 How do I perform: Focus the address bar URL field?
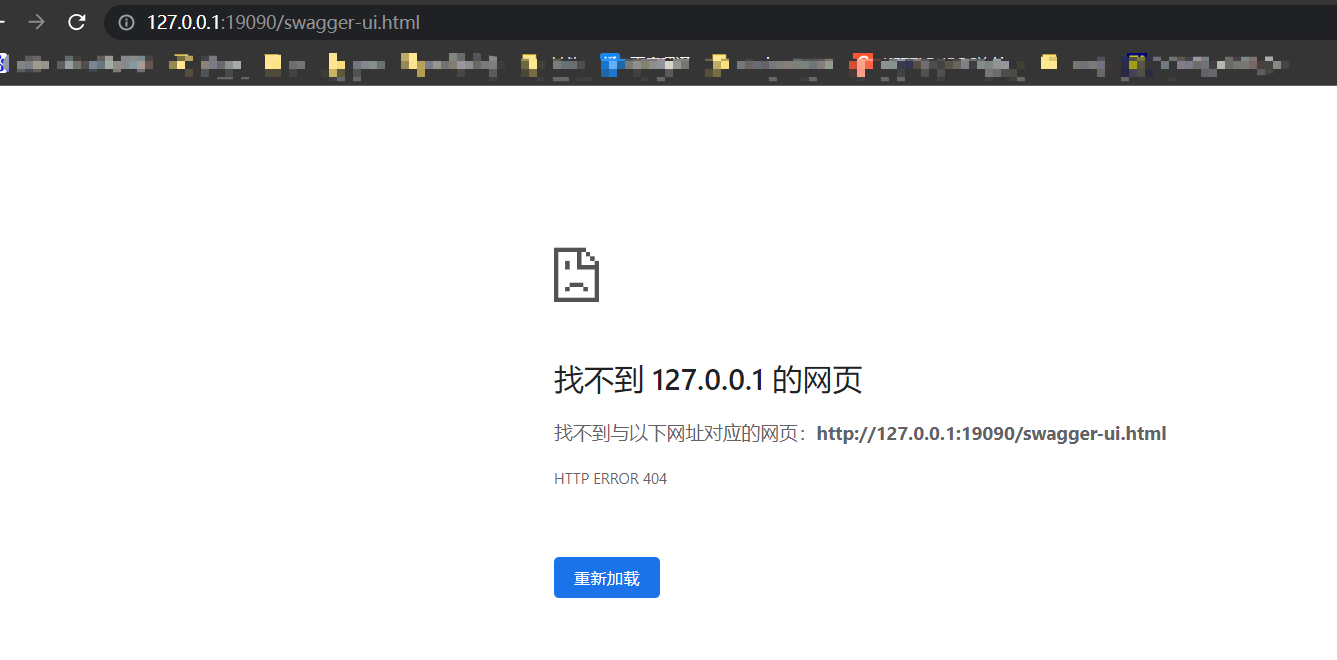(x=600, y=22)
